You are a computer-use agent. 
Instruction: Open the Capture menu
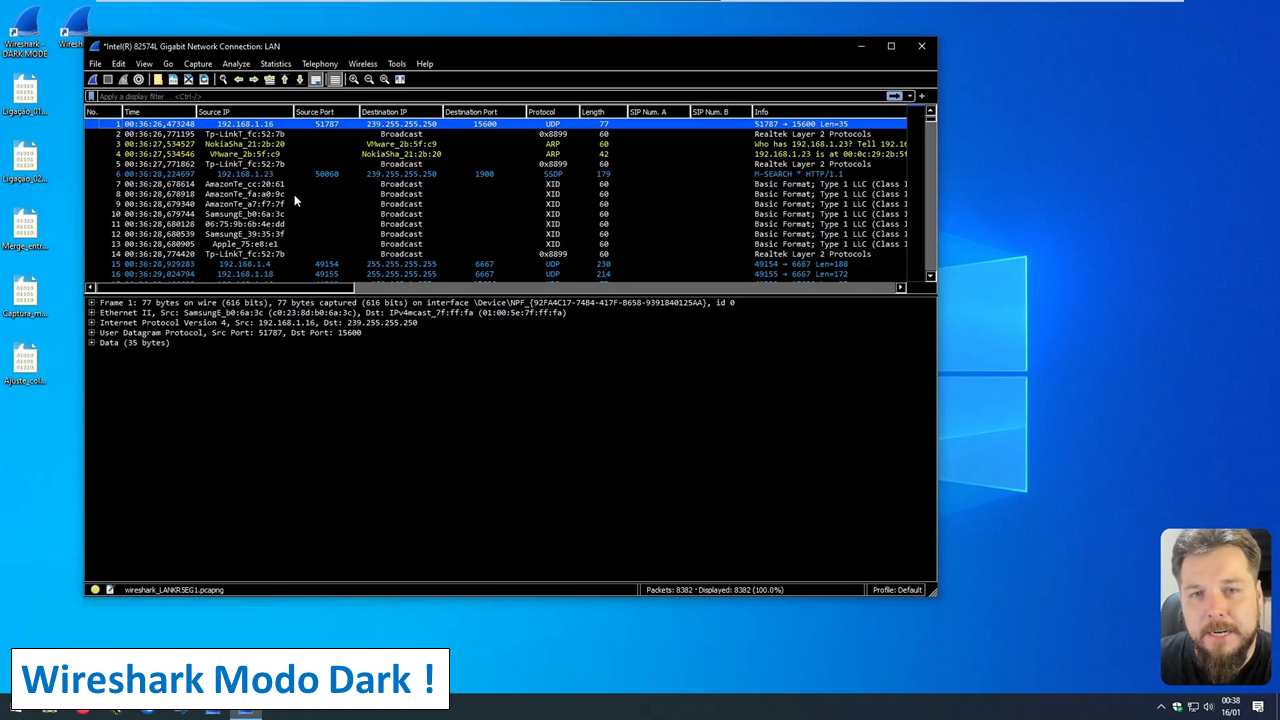(198, 64)
